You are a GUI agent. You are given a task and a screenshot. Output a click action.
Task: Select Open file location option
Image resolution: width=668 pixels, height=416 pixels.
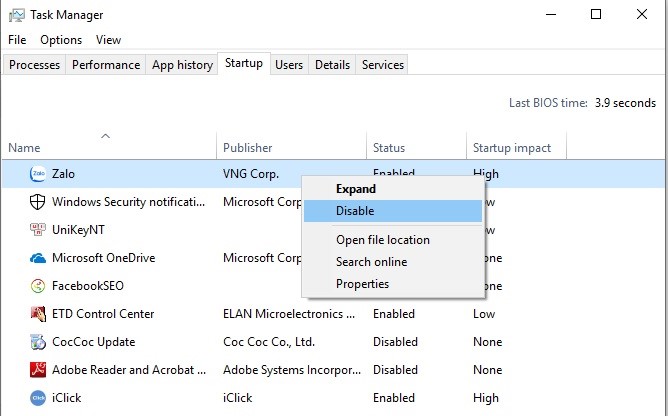pyautogui.click(x=382, y=240)
